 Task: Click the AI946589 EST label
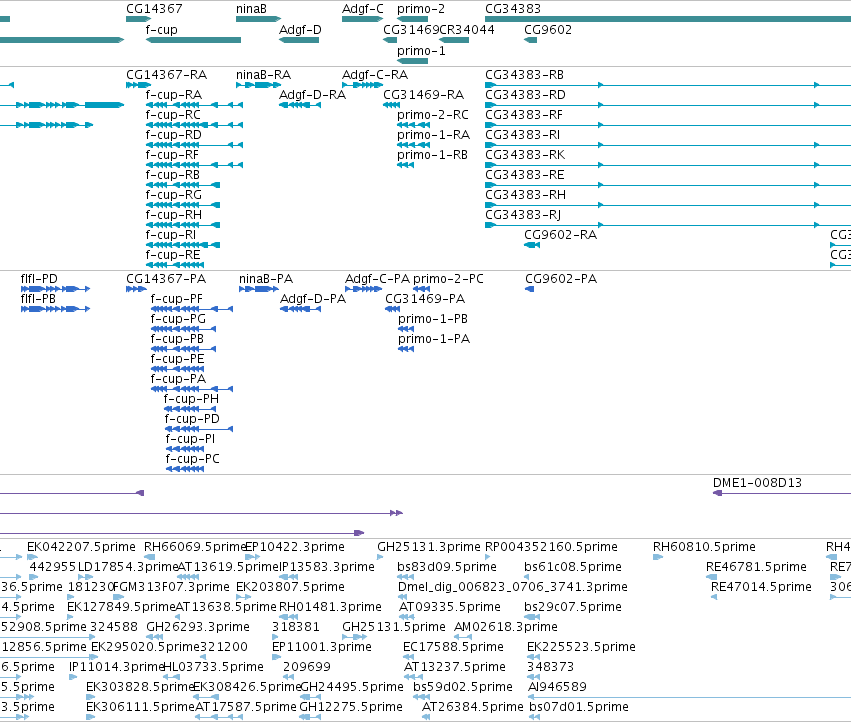[557, 687]
